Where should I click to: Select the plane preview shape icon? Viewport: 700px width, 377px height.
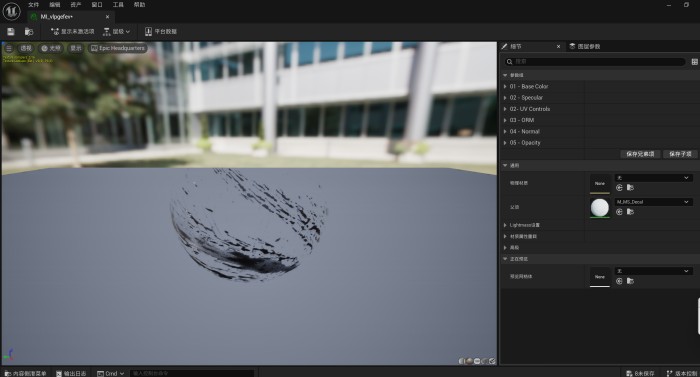(477, 361)
